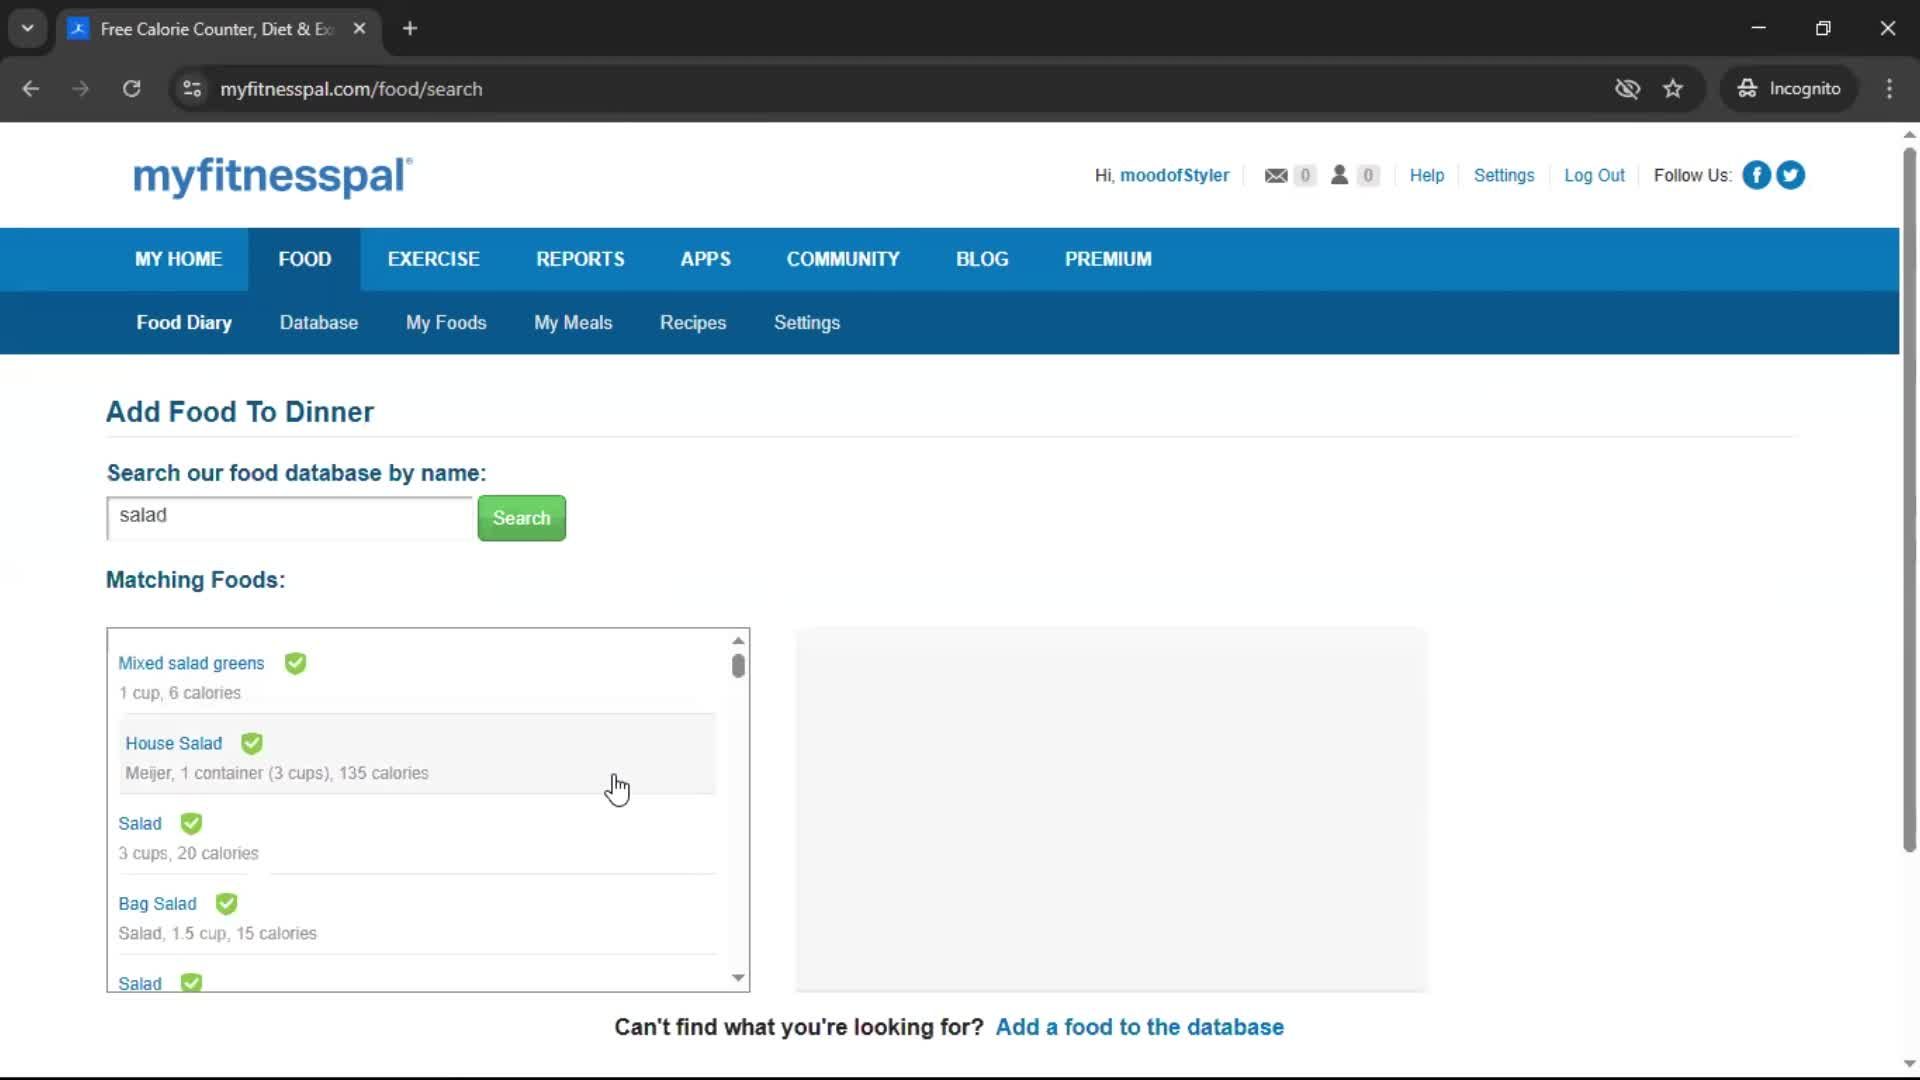Open friend requests person icon
1920x1080 pixels.
[x=1339, y=175]
